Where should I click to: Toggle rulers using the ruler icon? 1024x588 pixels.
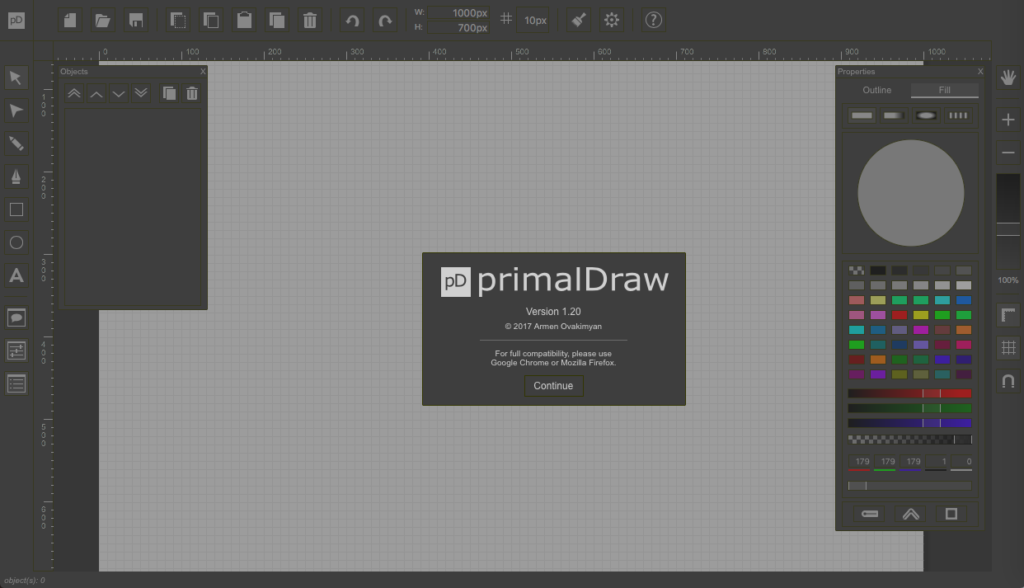[x=1009, y=315]
